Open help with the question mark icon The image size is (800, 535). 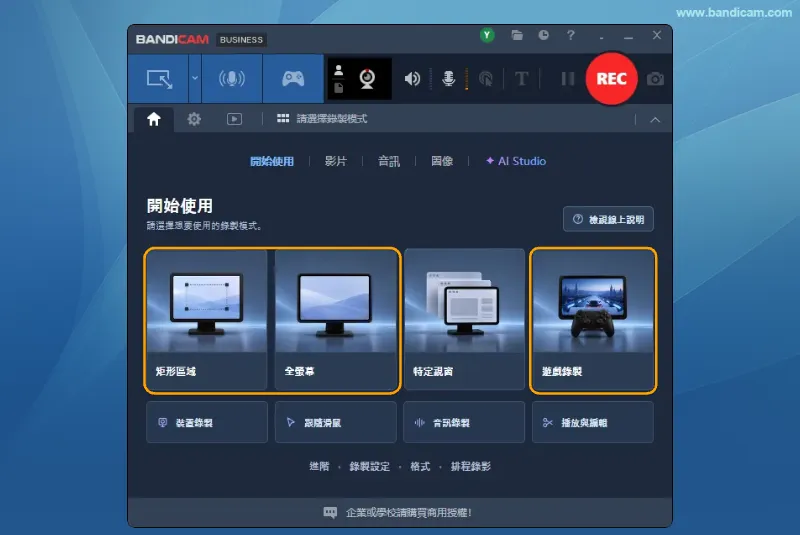[570, 35]
